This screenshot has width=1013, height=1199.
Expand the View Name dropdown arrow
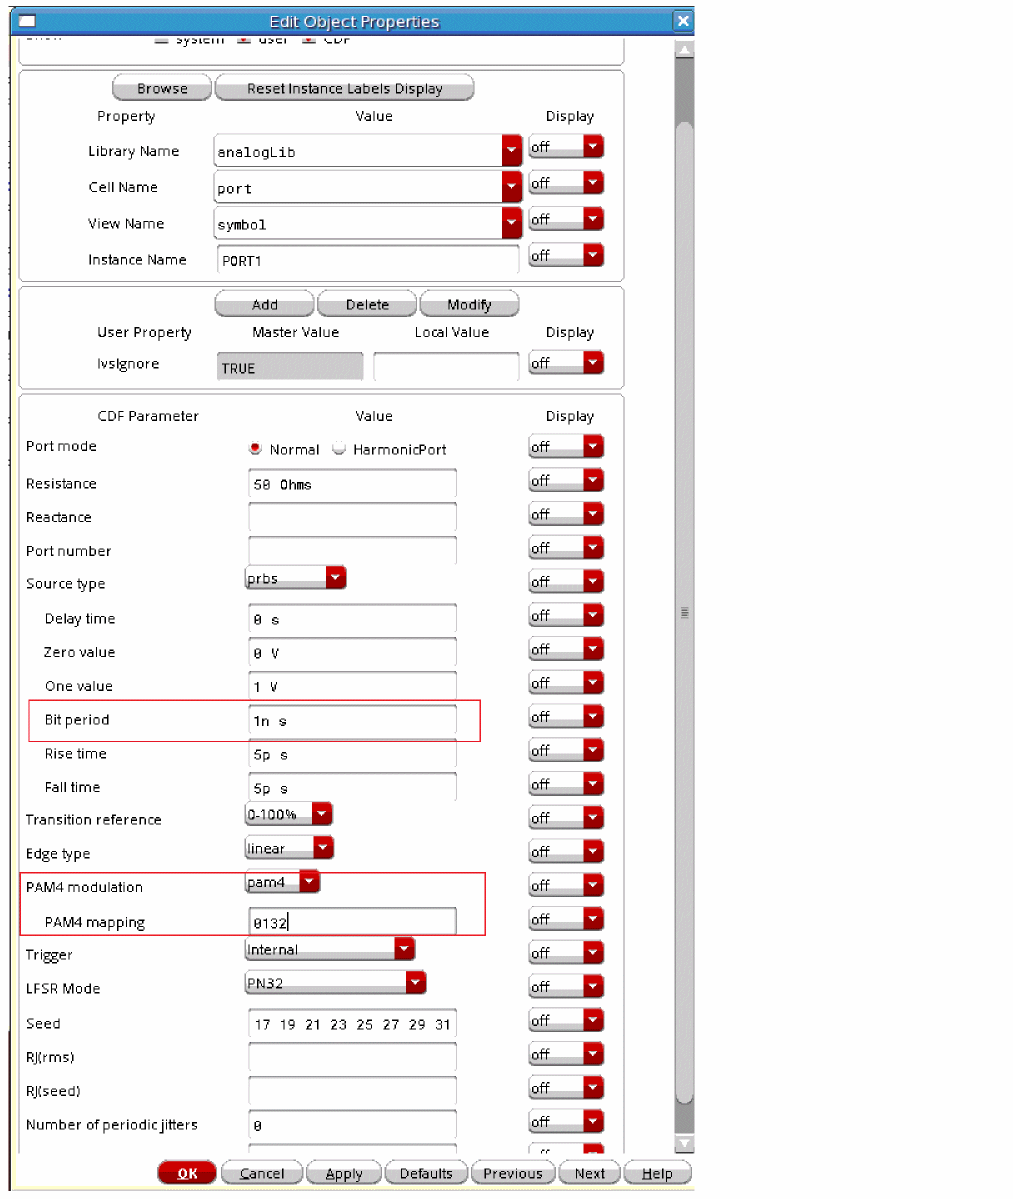(512, 223)
